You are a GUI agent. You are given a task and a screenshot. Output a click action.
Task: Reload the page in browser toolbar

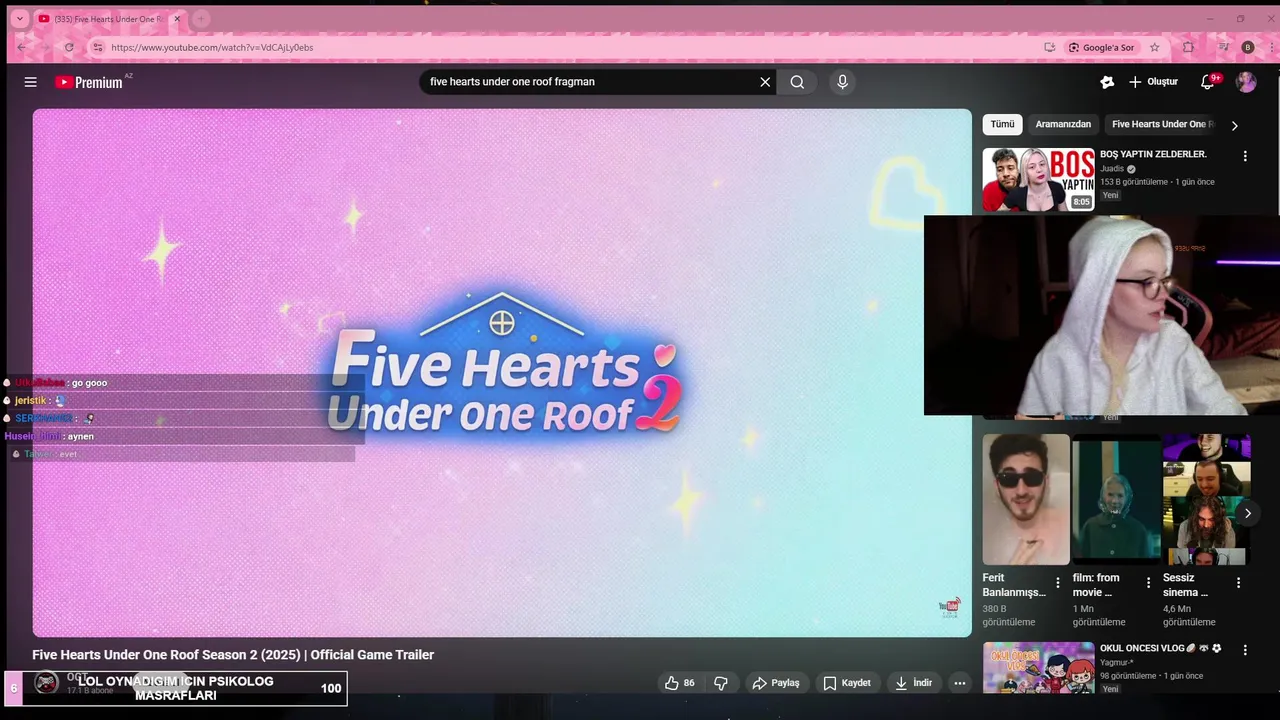pos(69,47)
